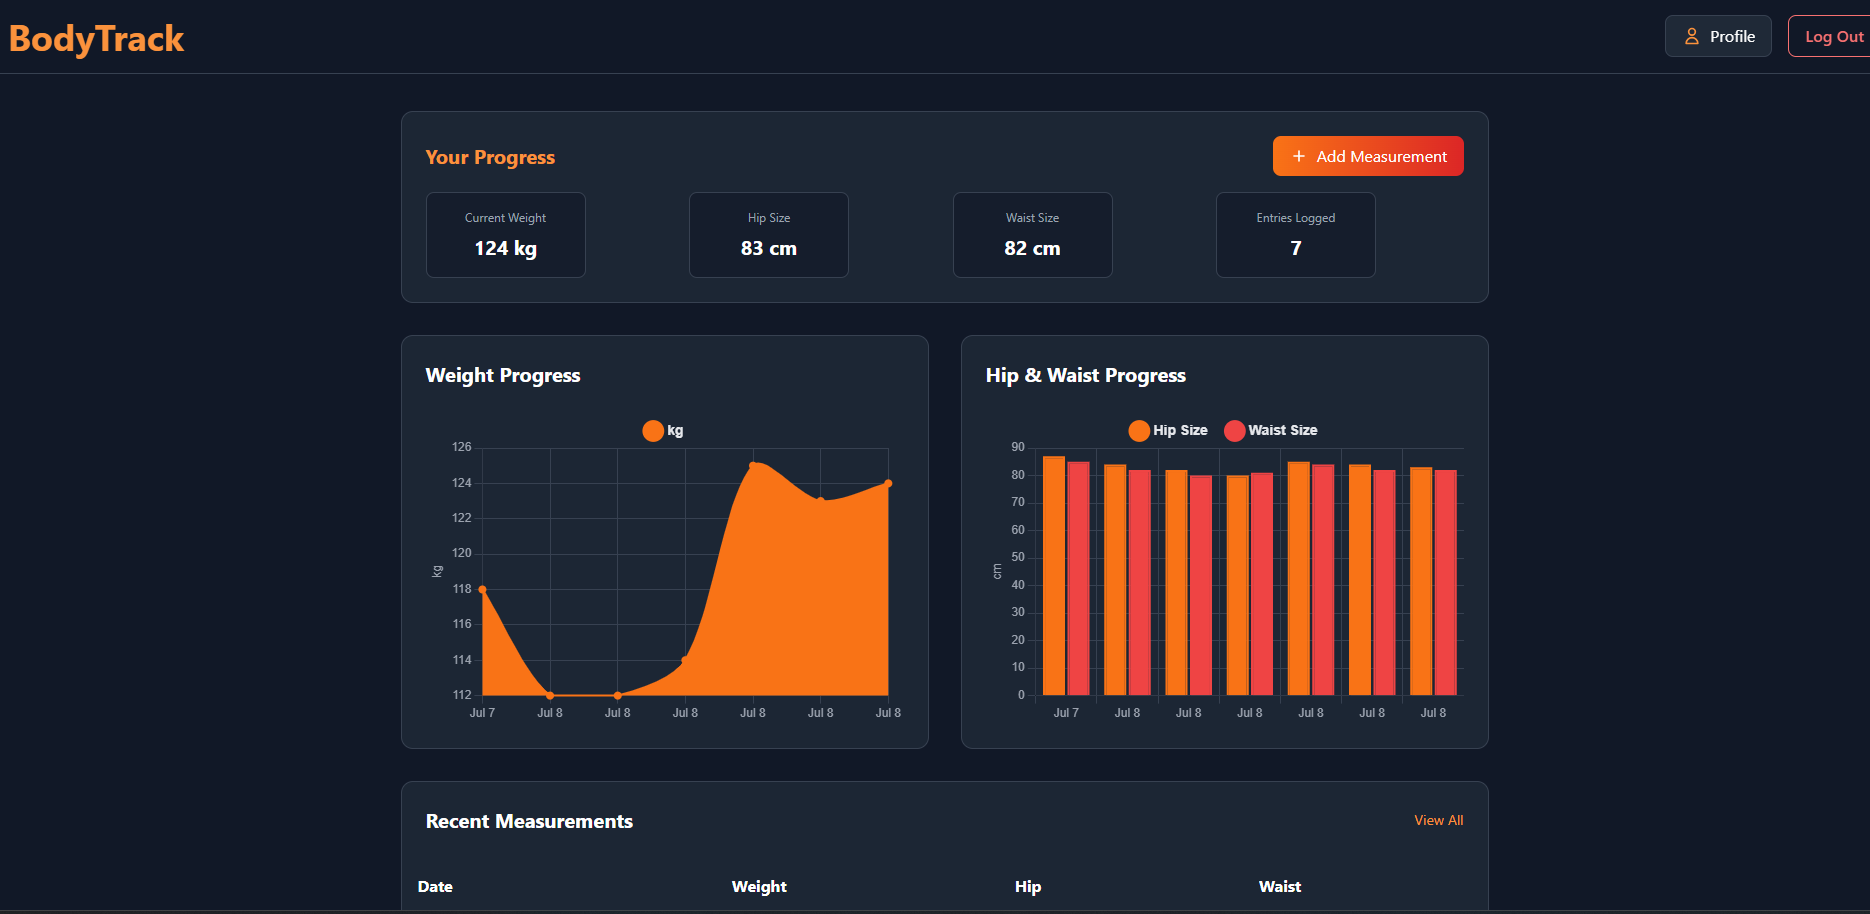Select the Recent Measurements section heading
1870x914 pixels.
point(529,821)
